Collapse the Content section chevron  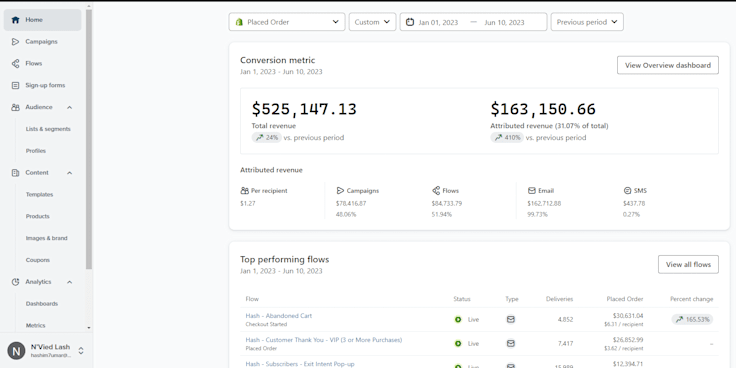69,173
